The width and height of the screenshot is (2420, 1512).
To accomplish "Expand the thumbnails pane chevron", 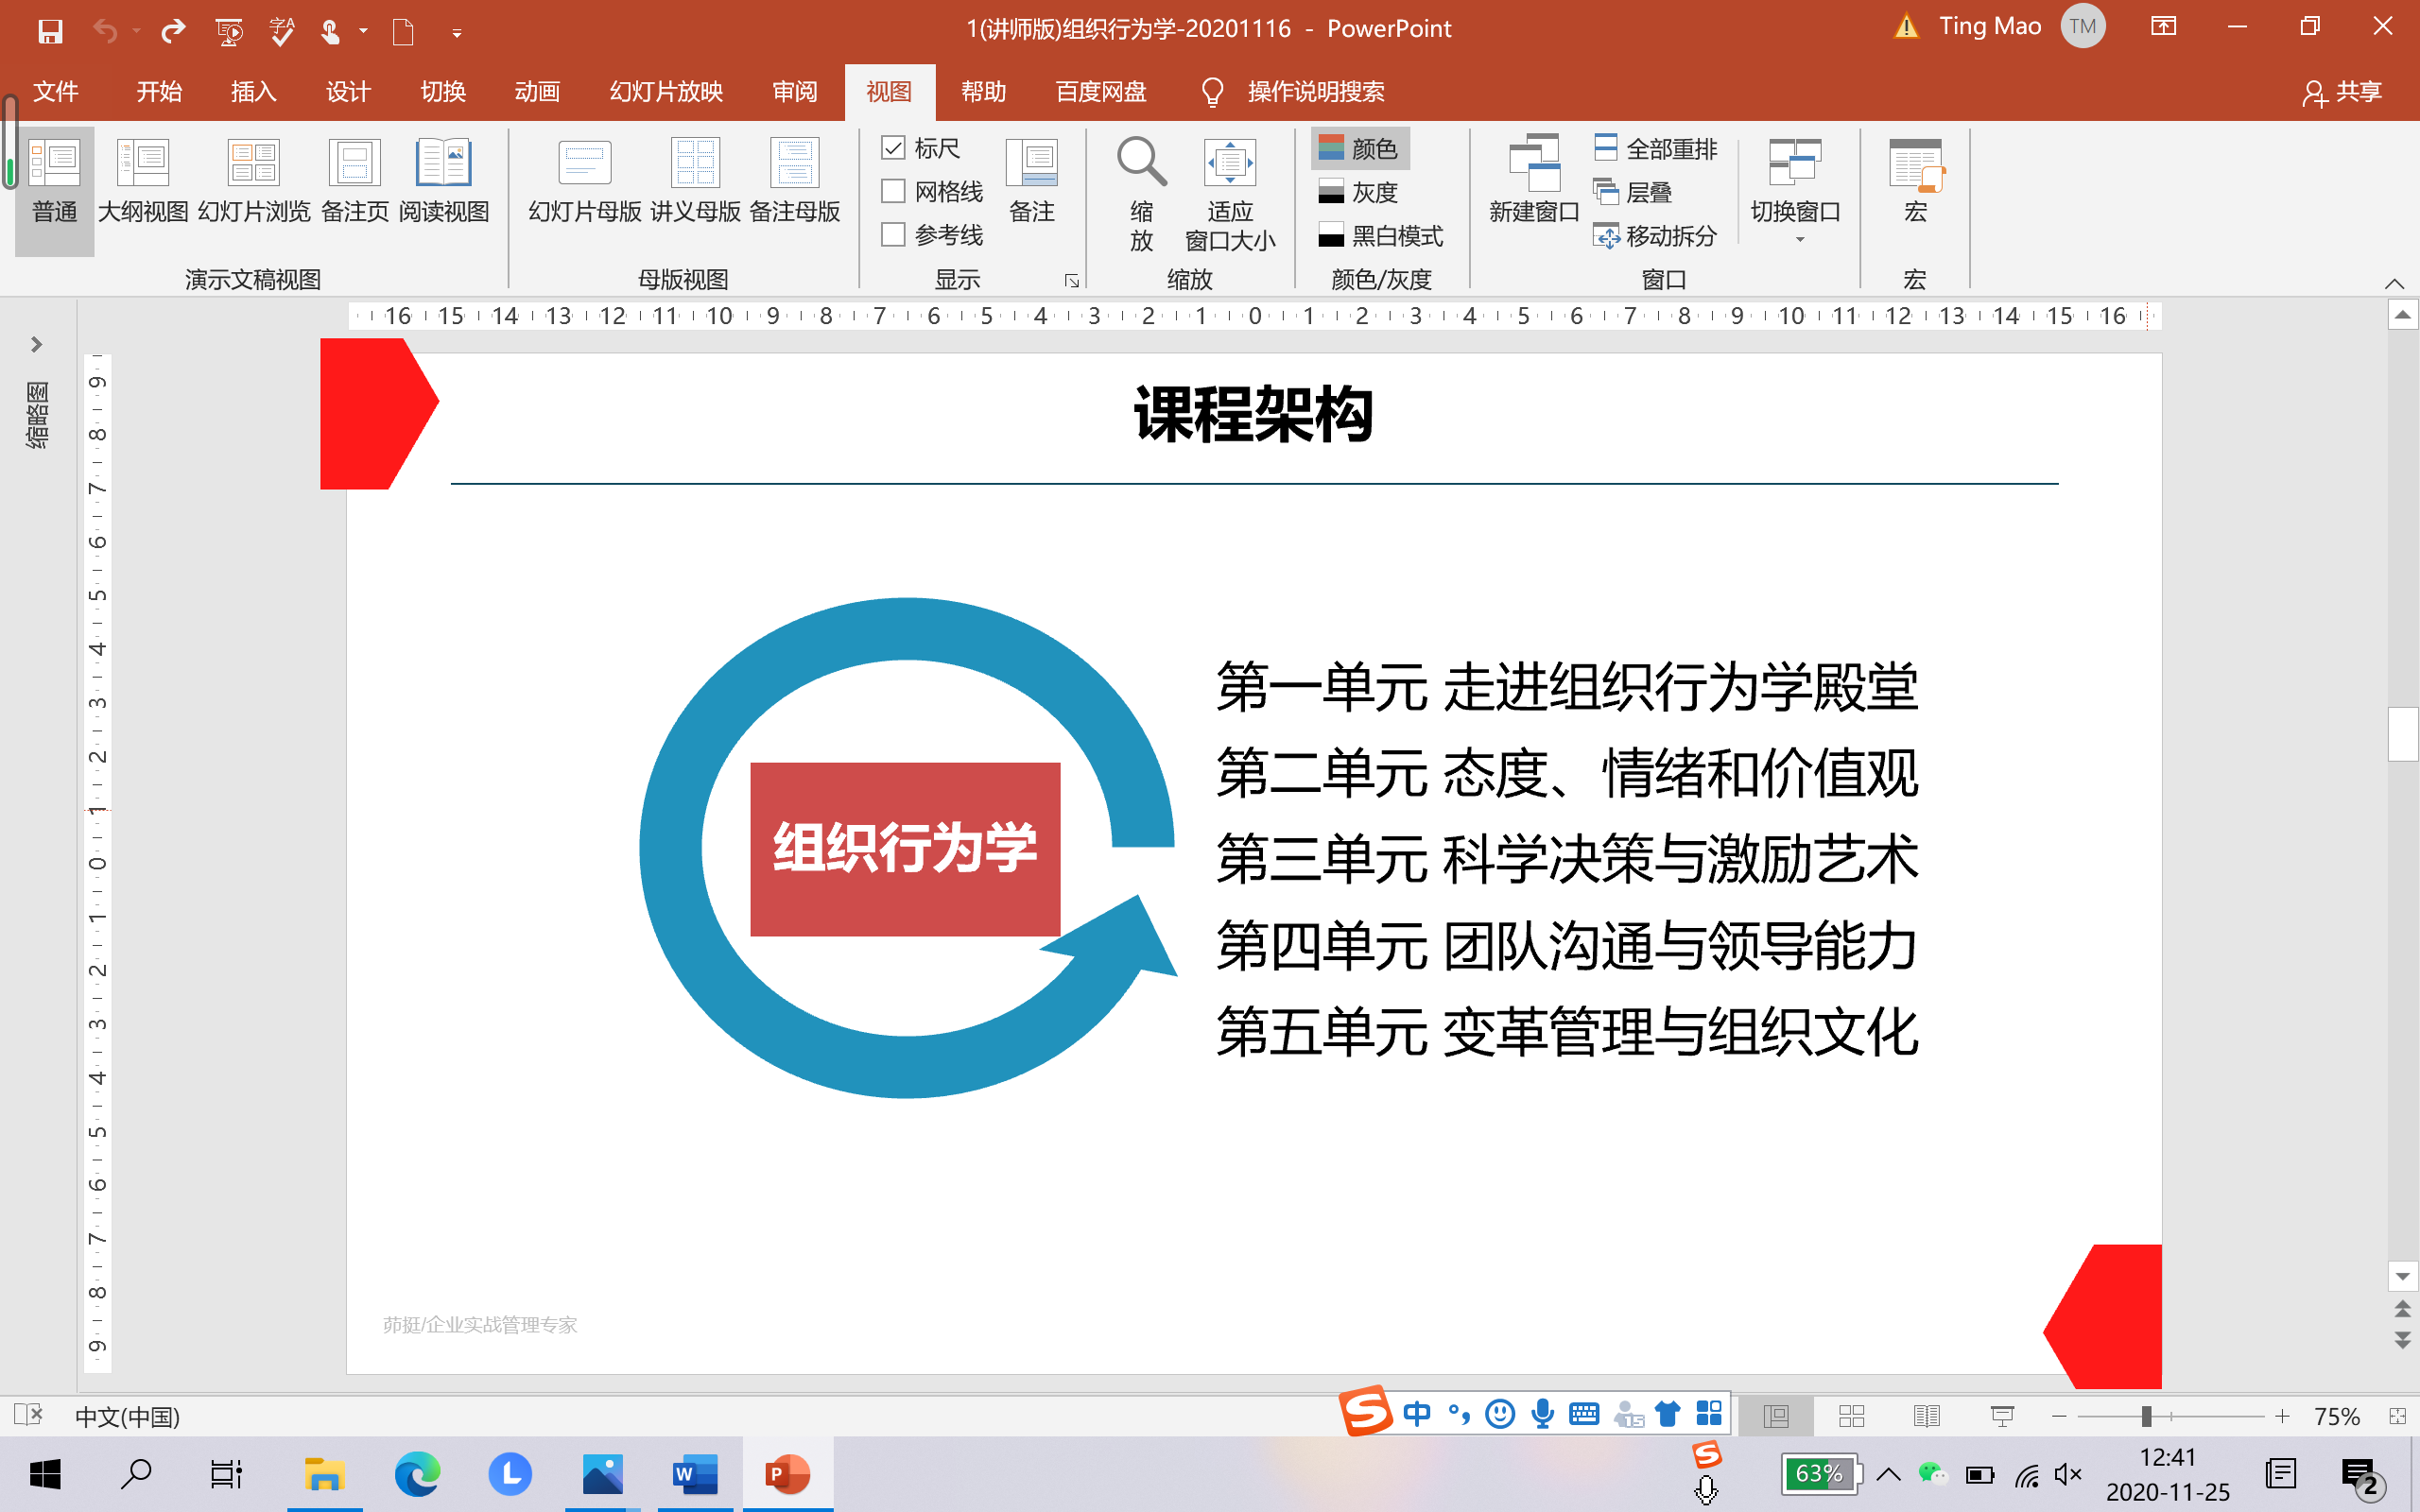I will click(36, 345).
